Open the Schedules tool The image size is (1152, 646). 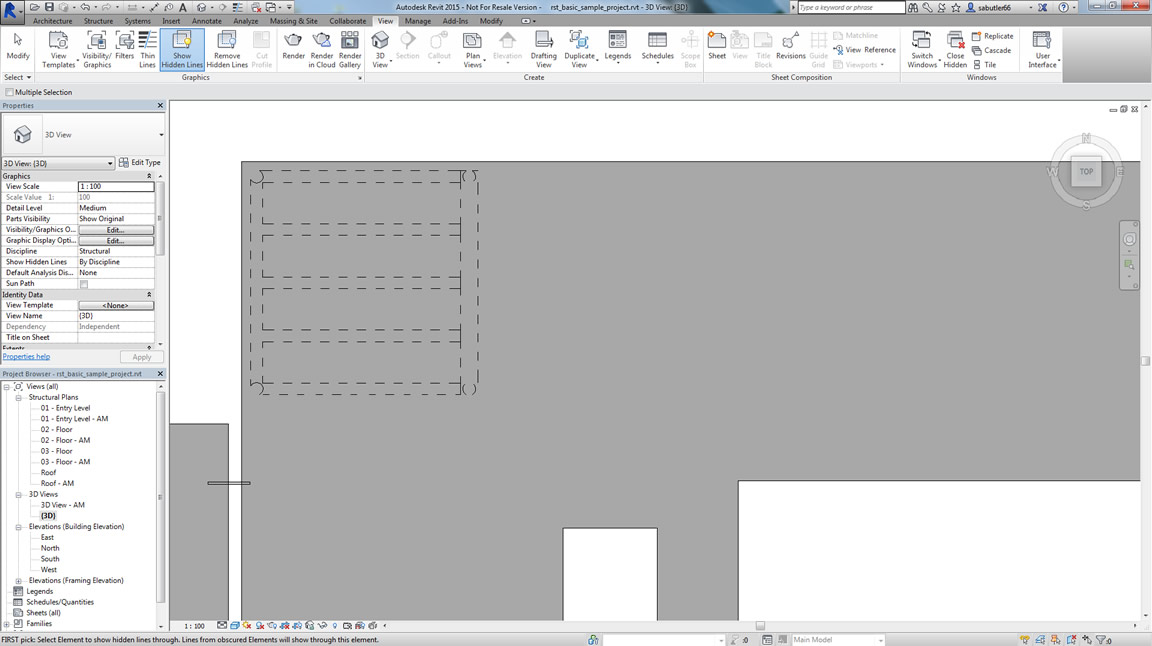657,46
